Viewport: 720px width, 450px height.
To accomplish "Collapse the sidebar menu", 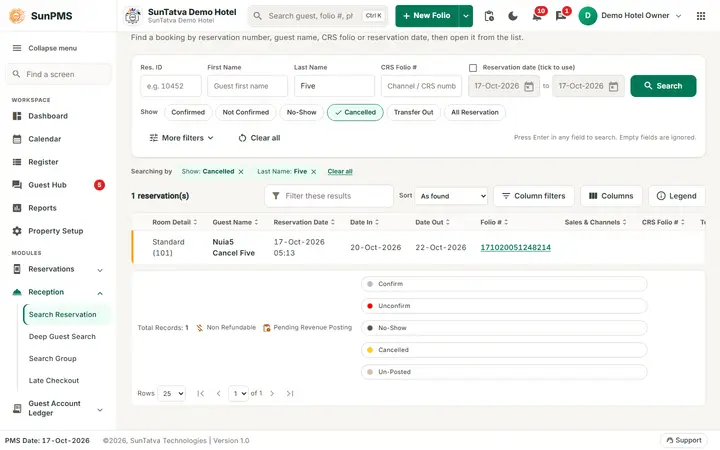I will click(45, 48).
